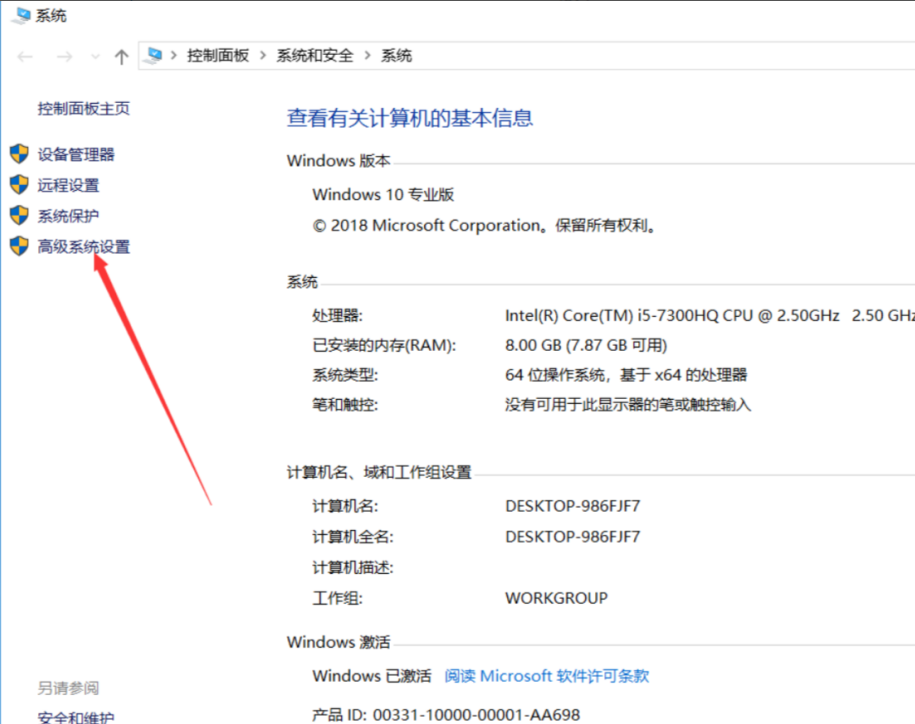Click the WORKGROUP value
This screenshot has width=915, height=724.
point(556,598)
